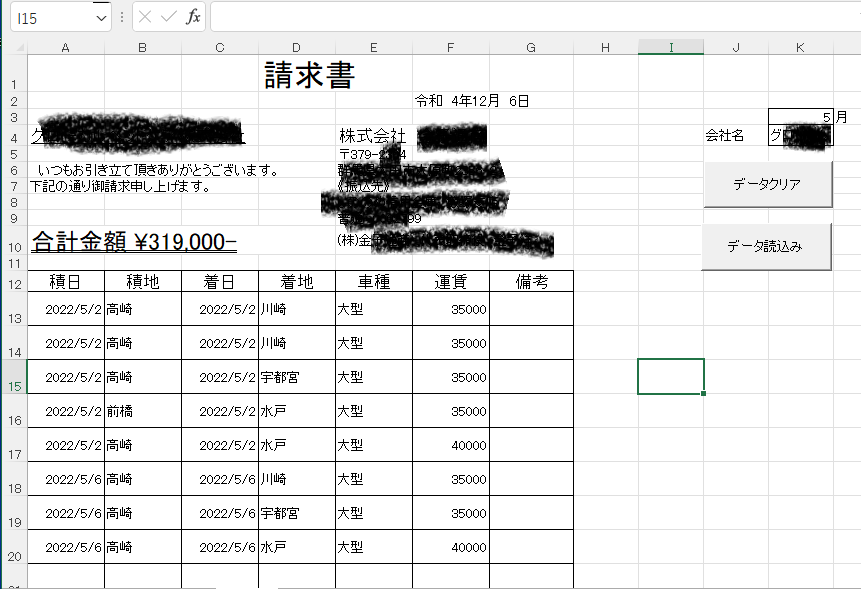Open the Name Box dropdown arrow
The image size is (861, 589).
coord(101,18)
